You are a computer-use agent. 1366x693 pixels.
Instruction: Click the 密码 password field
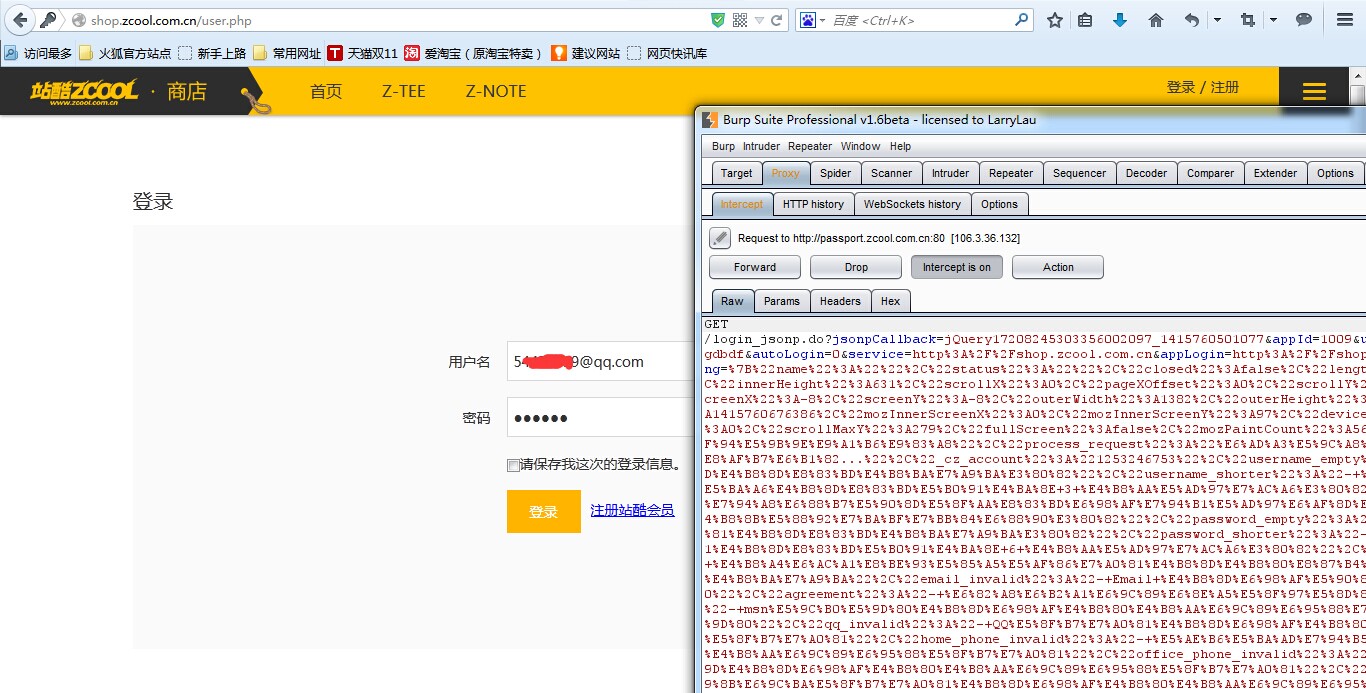pyautogui.click(x=600, y=418)
